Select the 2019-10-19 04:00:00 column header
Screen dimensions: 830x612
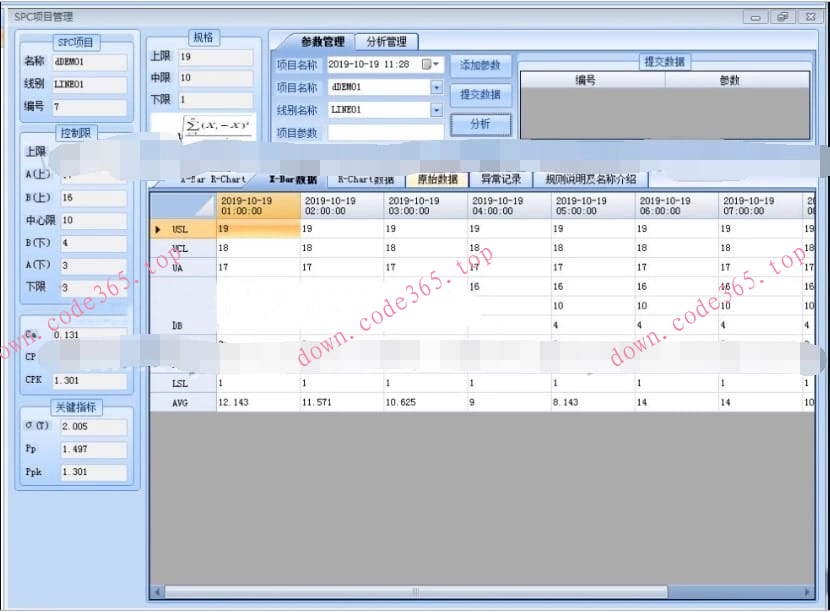click(509, 206)
